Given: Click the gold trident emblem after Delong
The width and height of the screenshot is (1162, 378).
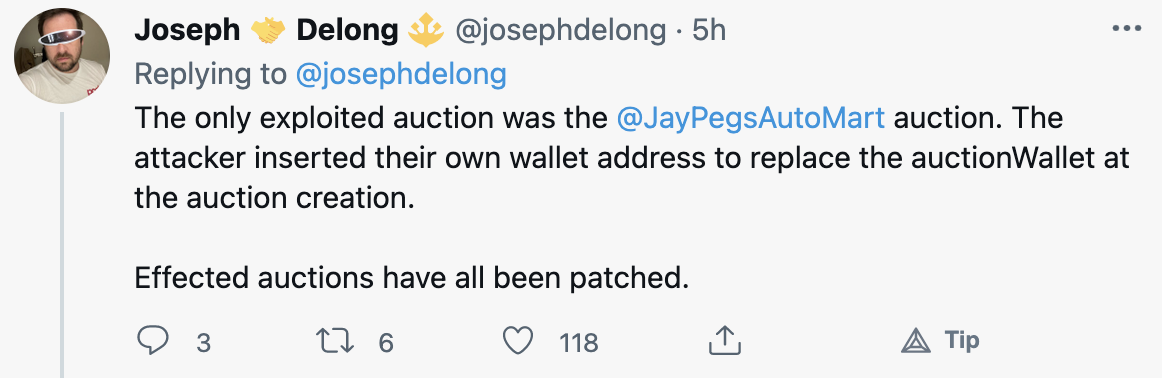Looking at the screenshot, I should 426,30.
